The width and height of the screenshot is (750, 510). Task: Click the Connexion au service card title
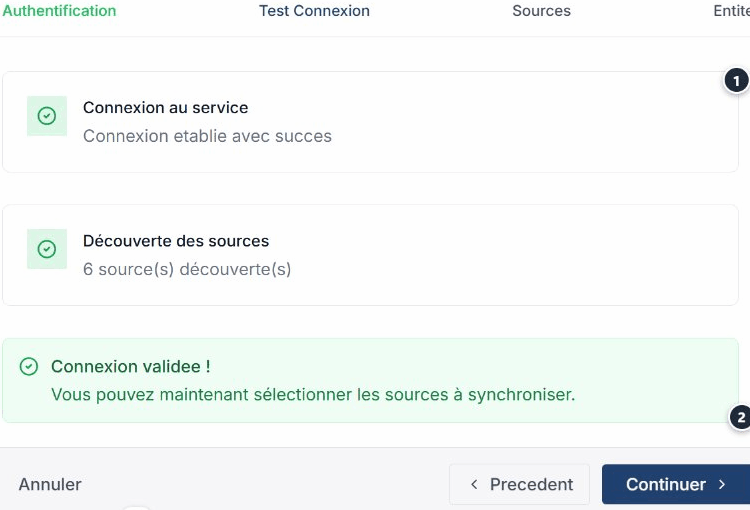click(165, 107)
